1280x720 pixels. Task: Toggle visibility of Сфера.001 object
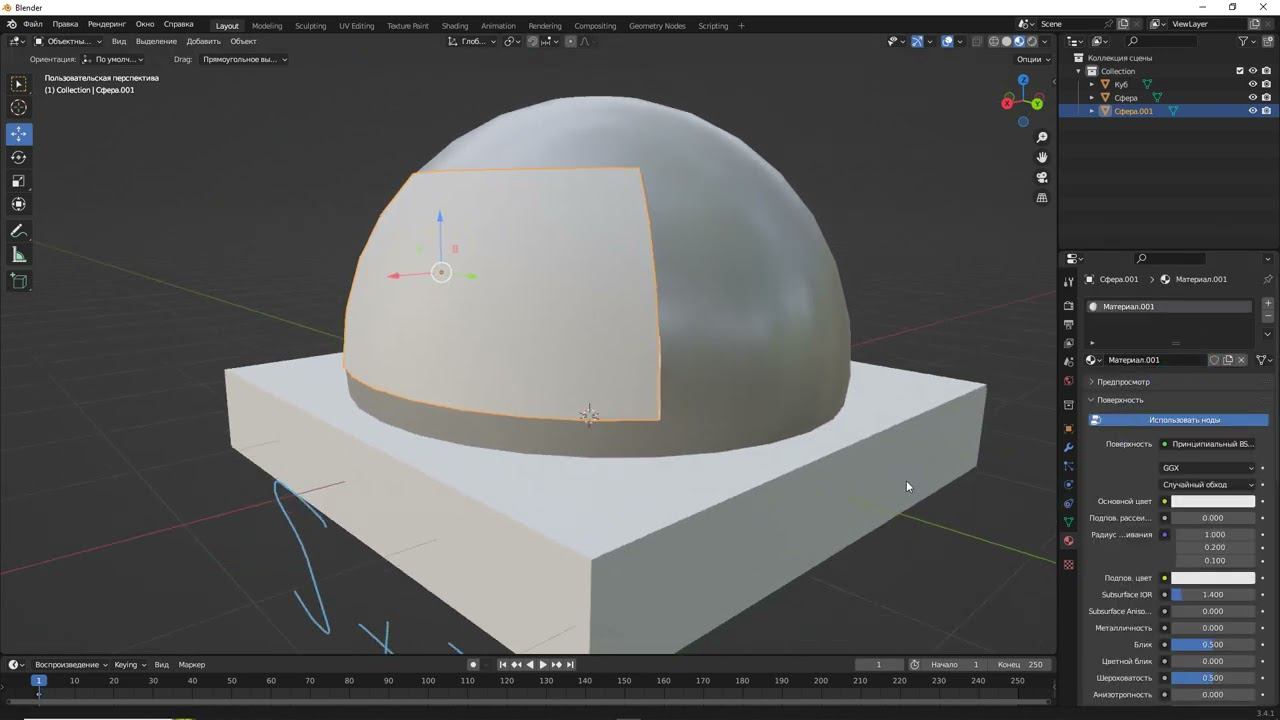click(1252, 111)
